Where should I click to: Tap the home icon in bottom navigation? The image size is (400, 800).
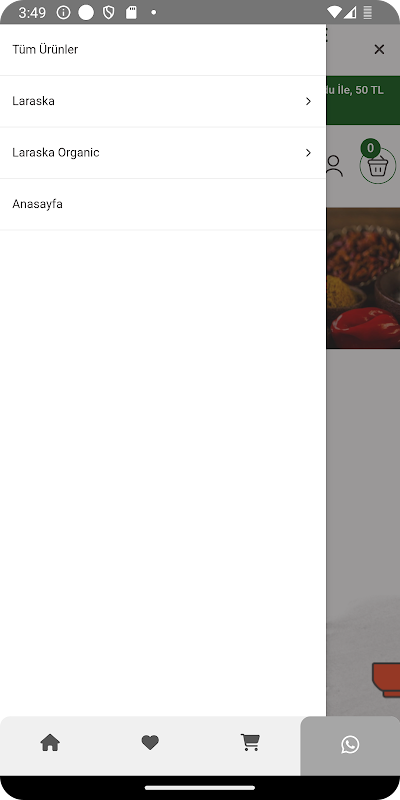50,743
